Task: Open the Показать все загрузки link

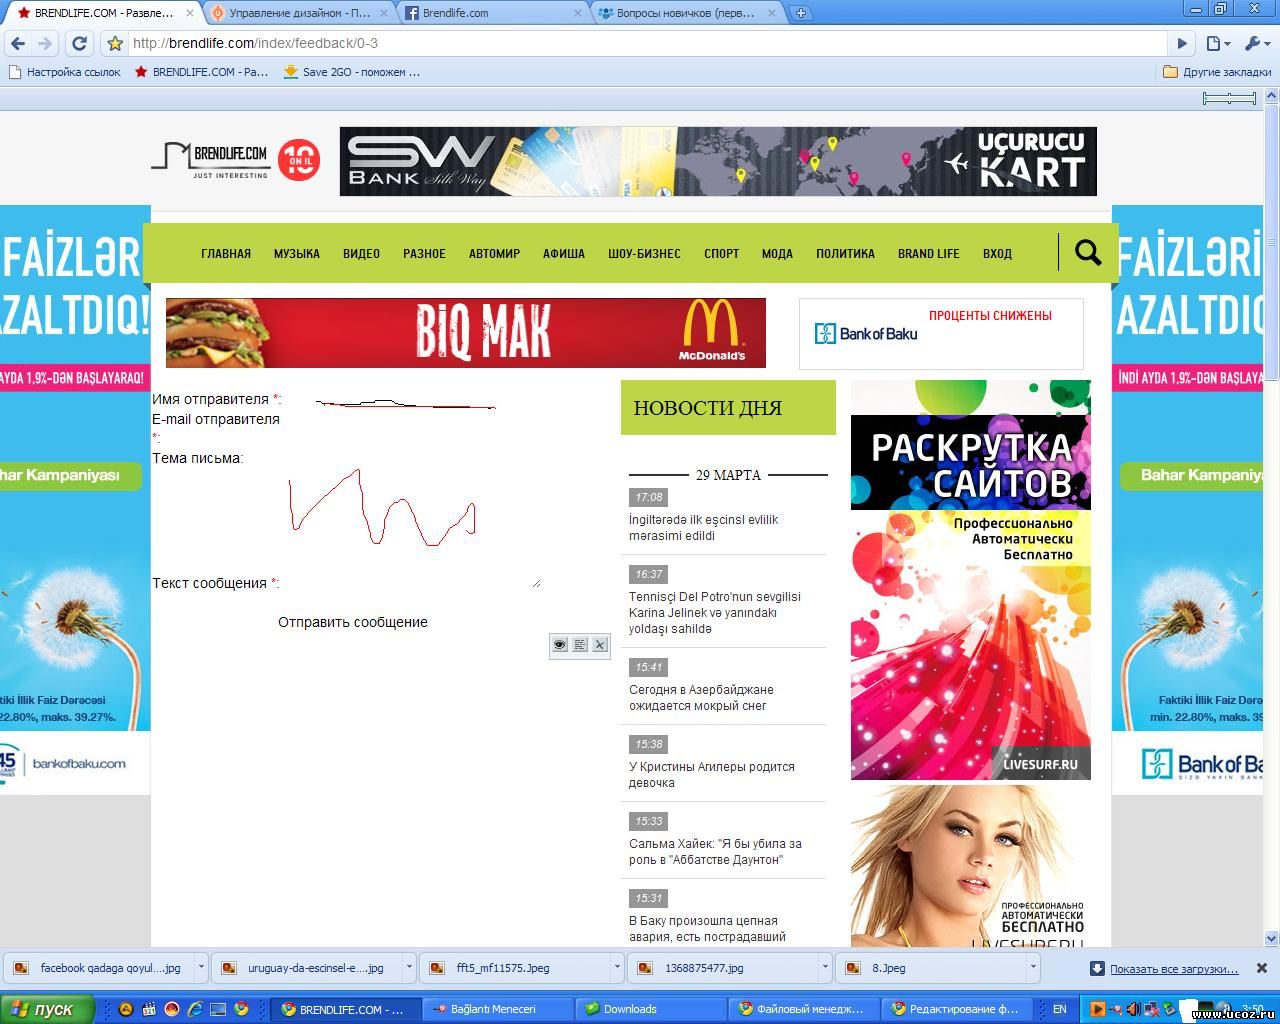Action: tap(1173, 968)
